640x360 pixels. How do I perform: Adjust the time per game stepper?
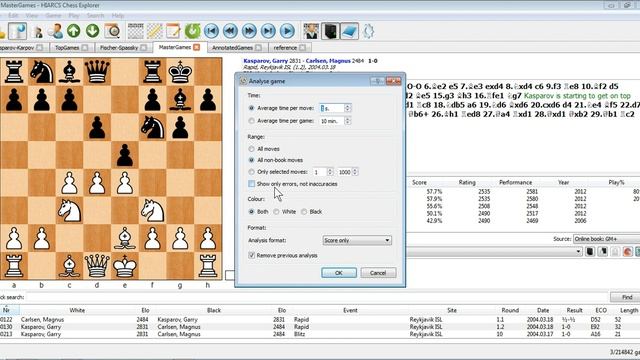pyautogui.click(x=347, y=121)
